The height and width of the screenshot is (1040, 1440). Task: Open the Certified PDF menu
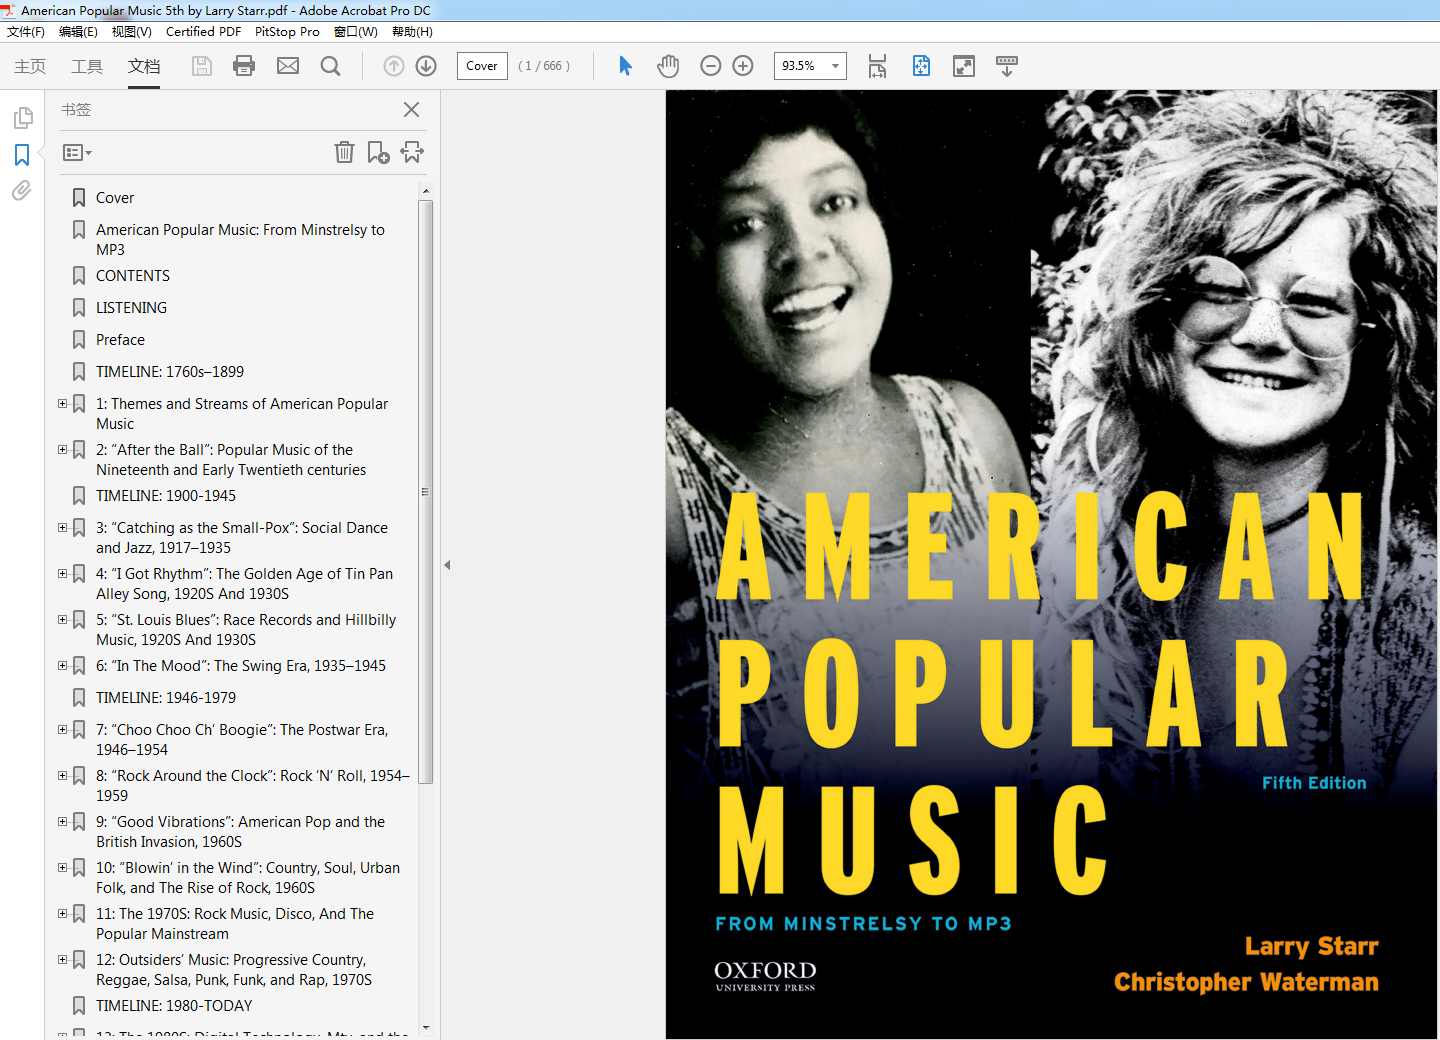click(x=203, y=32)
